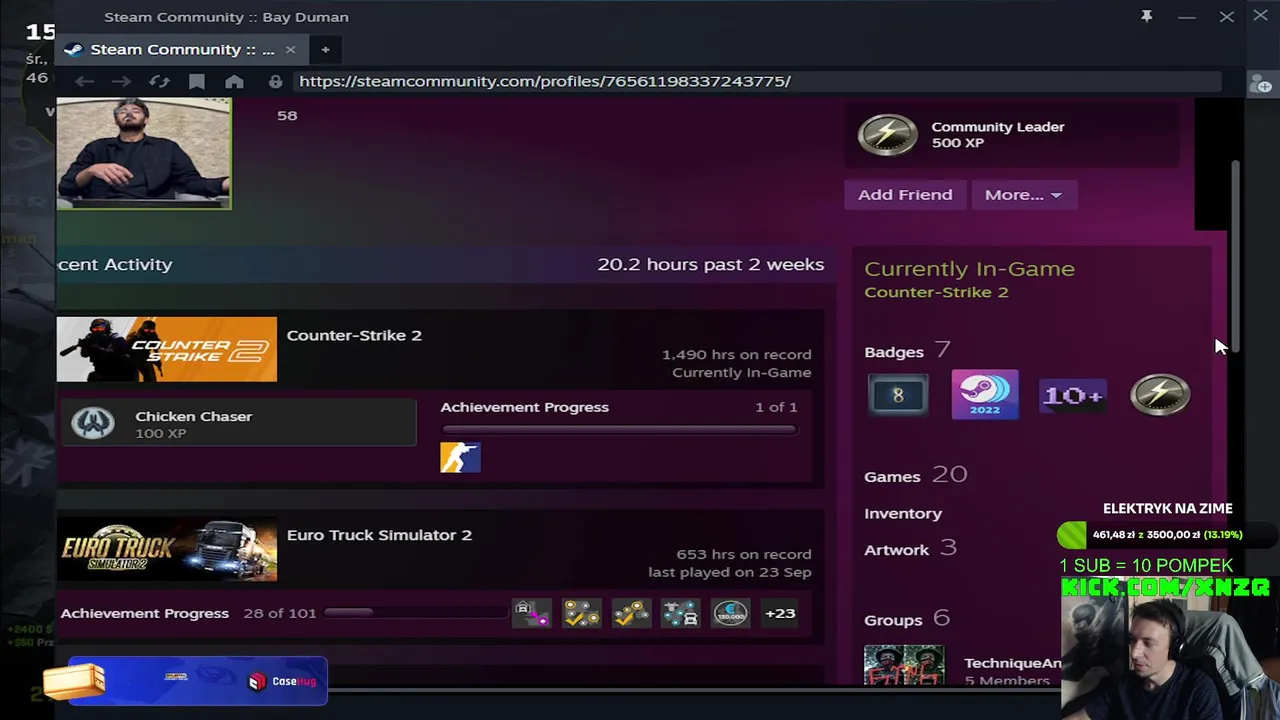Open a new tab with plus button
Viewport: 1280px width, 720px height.
tap(325, 49)
